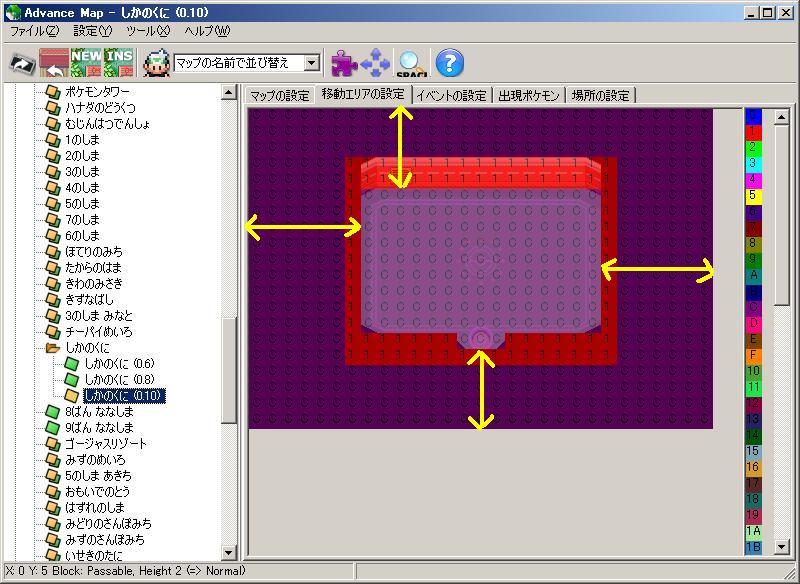
Task: Pick the red 1 movement swatch
Action: [753, 131]
